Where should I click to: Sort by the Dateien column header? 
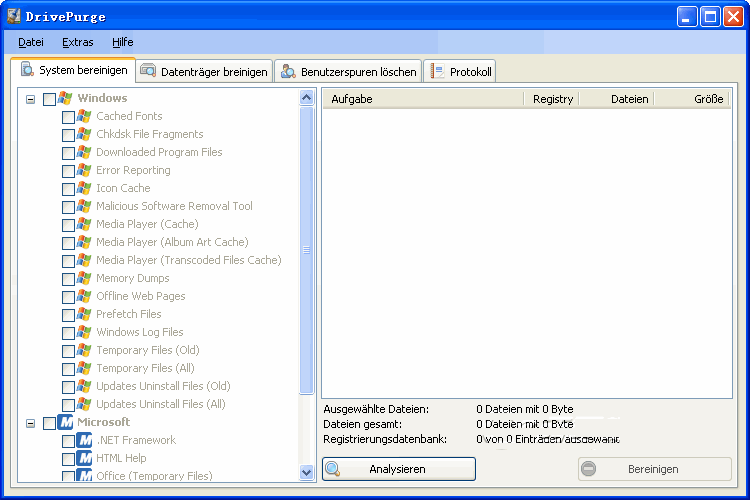[x=617, y=99]
